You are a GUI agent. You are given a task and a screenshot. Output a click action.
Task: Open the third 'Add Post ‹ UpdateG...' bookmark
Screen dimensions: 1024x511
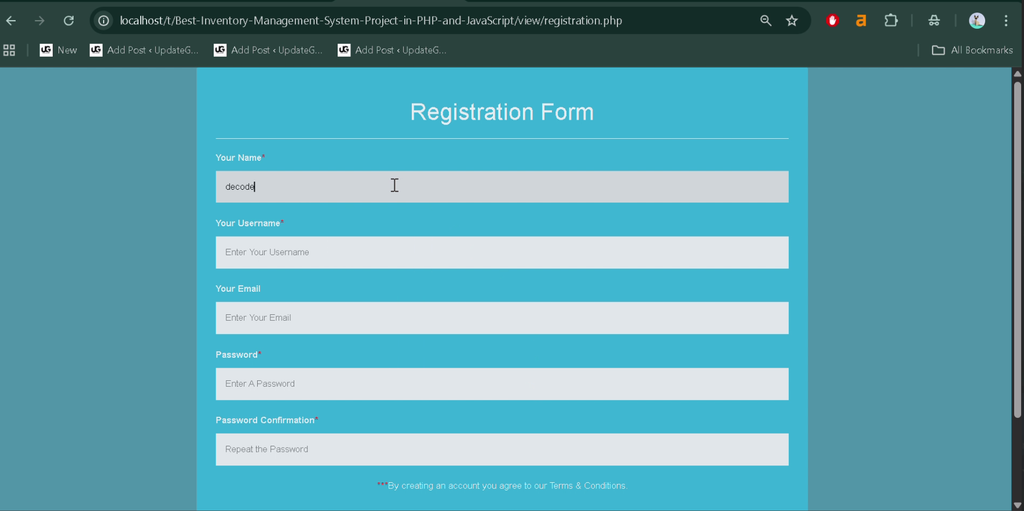pos(392,50)
